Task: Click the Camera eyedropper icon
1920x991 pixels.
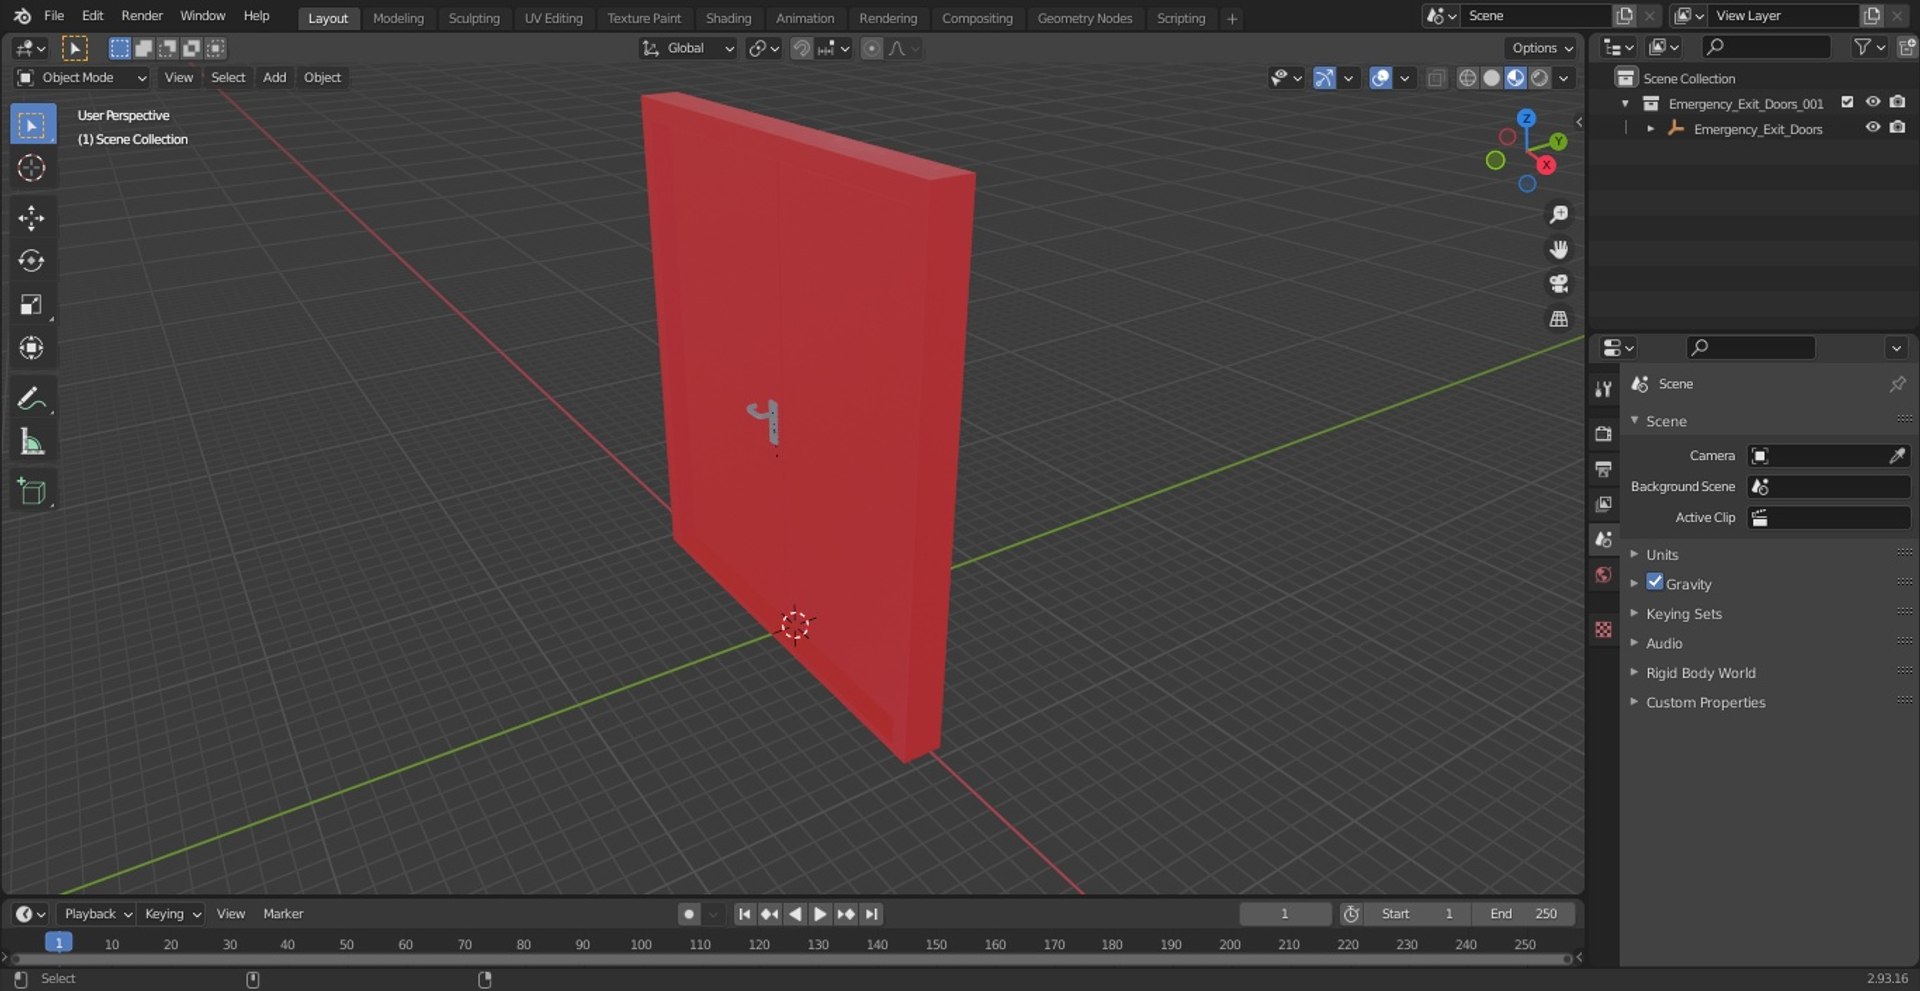Action: pyautogui.click(x=1896, y=456)
